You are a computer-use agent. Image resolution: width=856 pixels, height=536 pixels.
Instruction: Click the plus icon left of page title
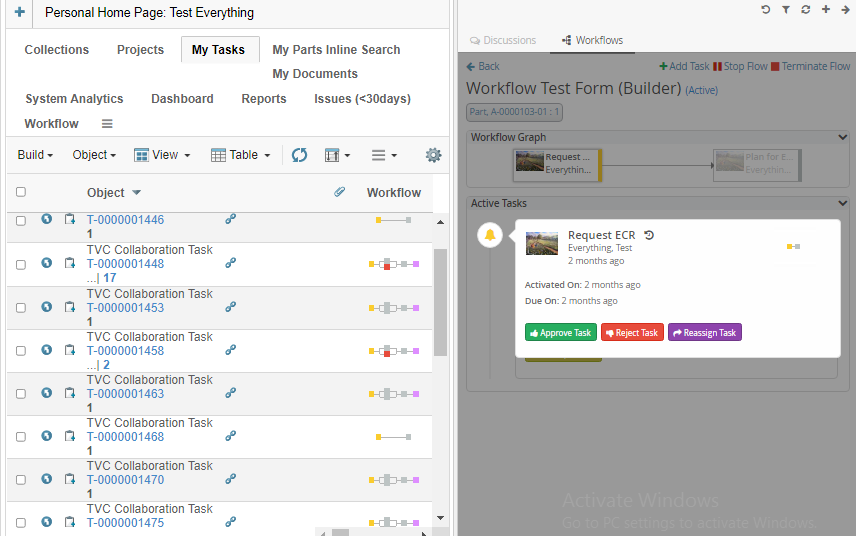pos(19,13)
